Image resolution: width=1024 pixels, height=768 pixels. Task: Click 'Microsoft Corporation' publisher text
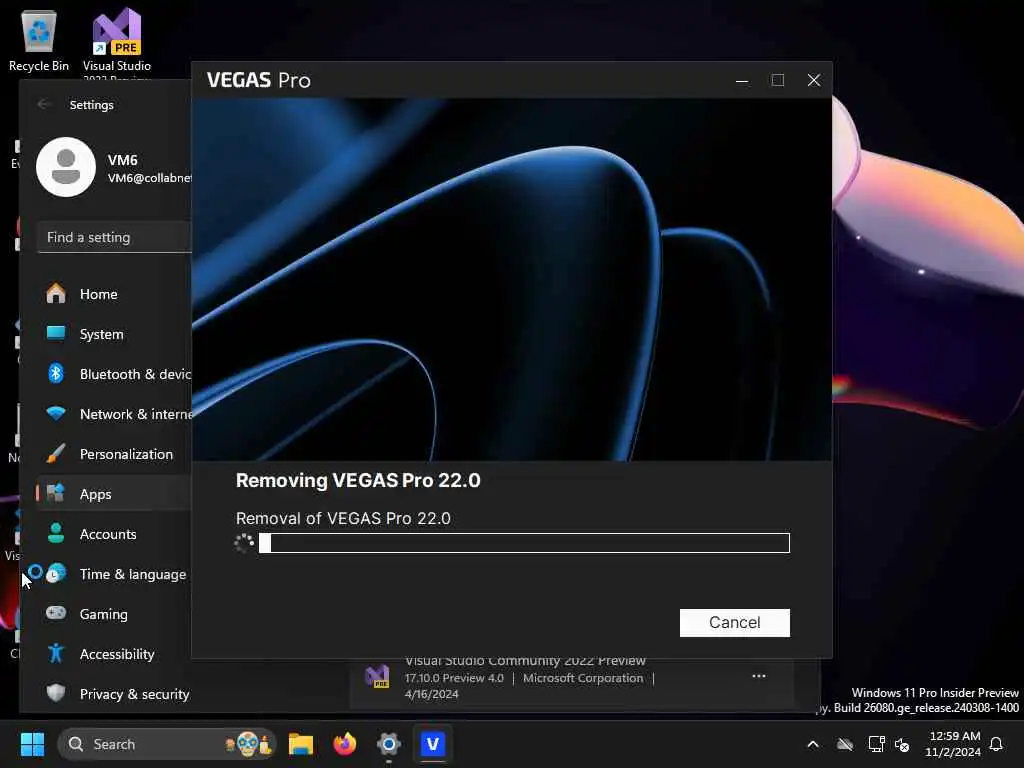tap(583, 678)
